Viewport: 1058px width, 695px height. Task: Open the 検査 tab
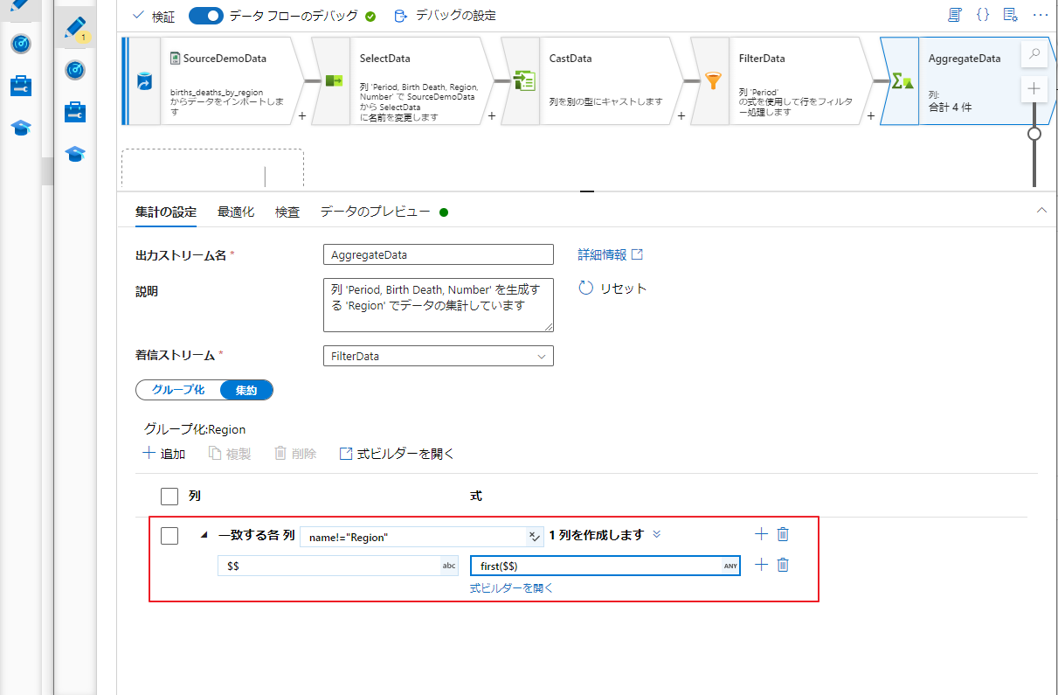pos(287,212)
